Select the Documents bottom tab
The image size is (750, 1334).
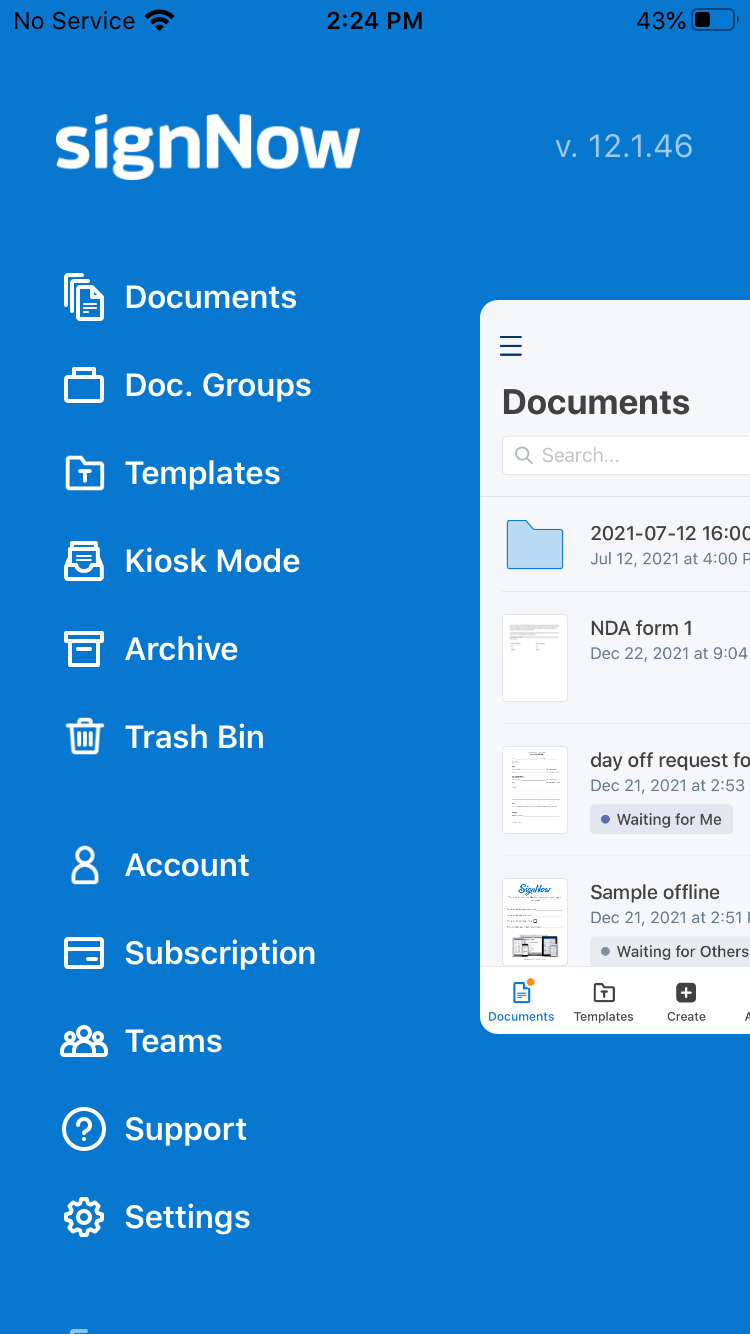(x=521, y=1001)
